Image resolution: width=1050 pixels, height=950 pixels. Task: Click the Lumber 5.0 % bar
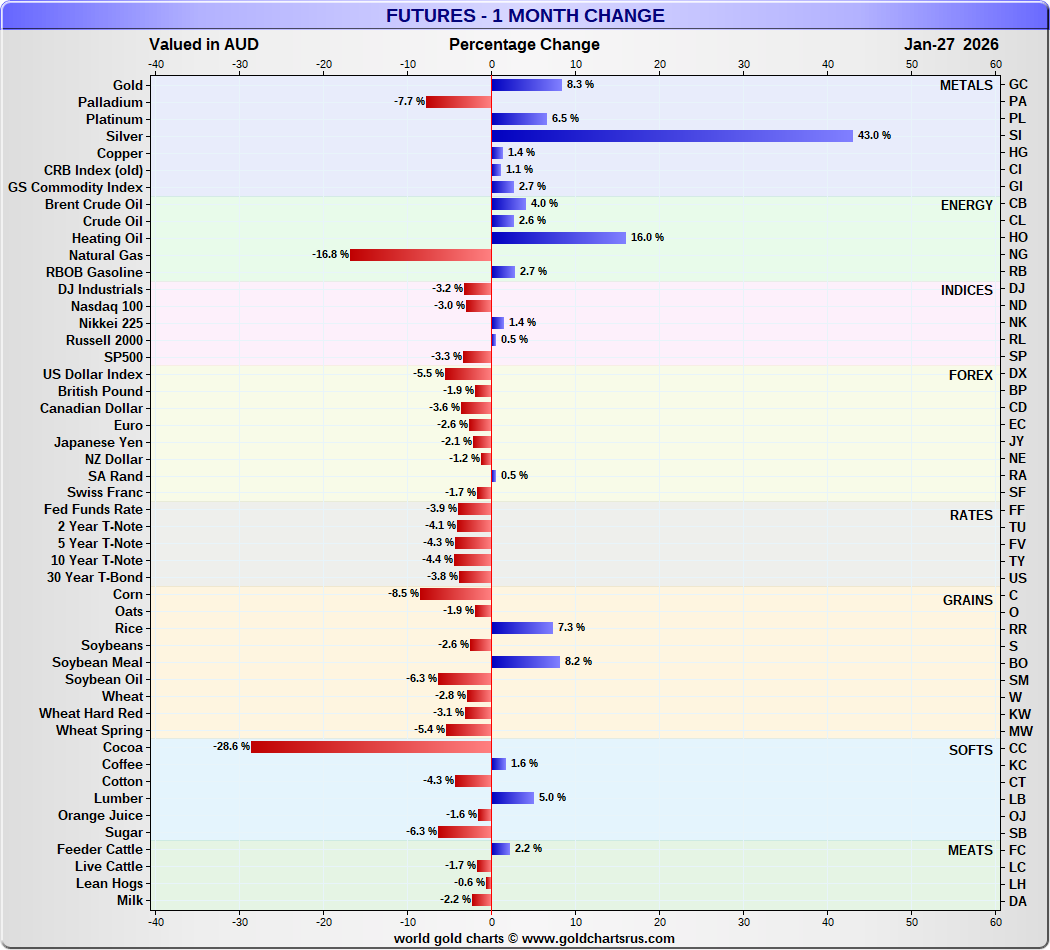coord(513,798)
